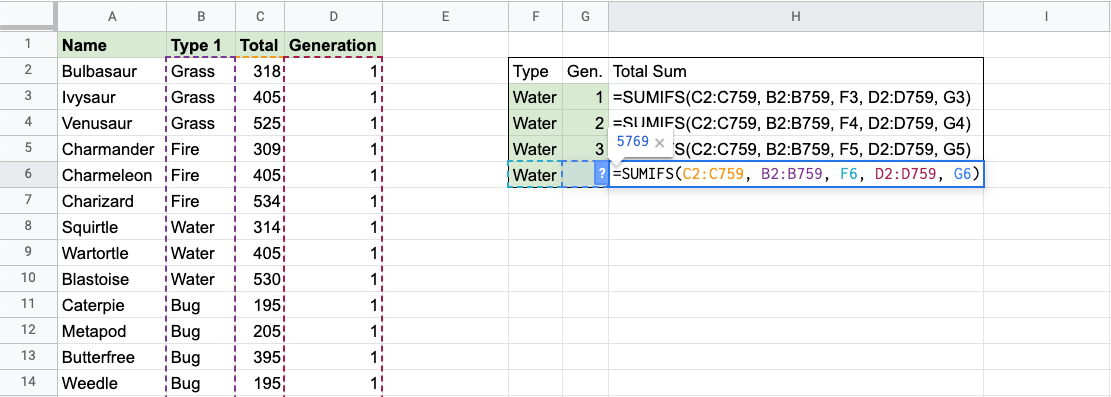This screenshot has height=397, width=1111.
Task: Select row 6 header
Action: 28,175
